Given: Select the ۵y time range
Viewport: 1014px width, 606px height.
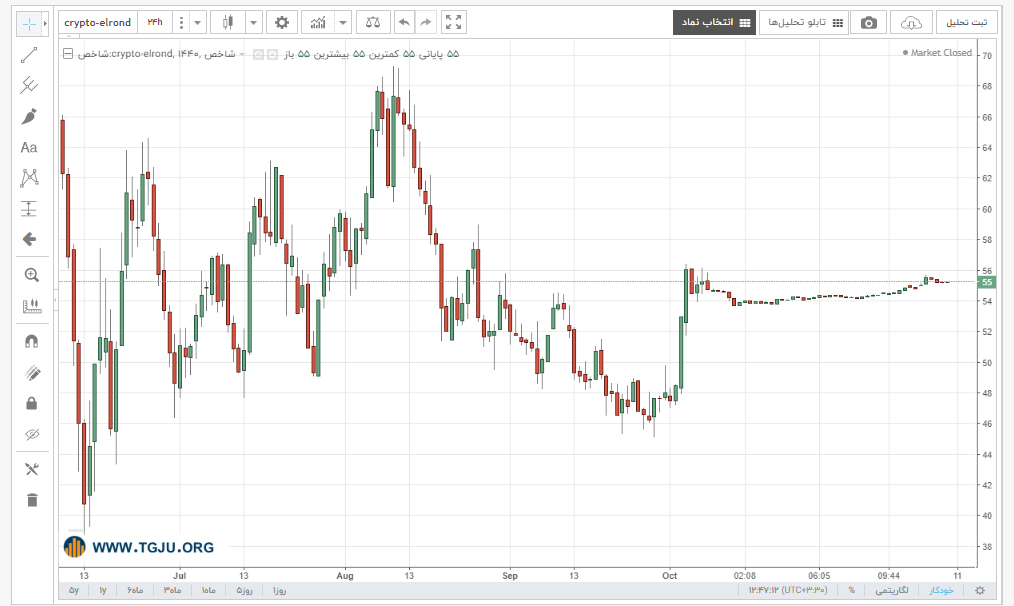Looking at the screenshot, I should tap(74, 590).
